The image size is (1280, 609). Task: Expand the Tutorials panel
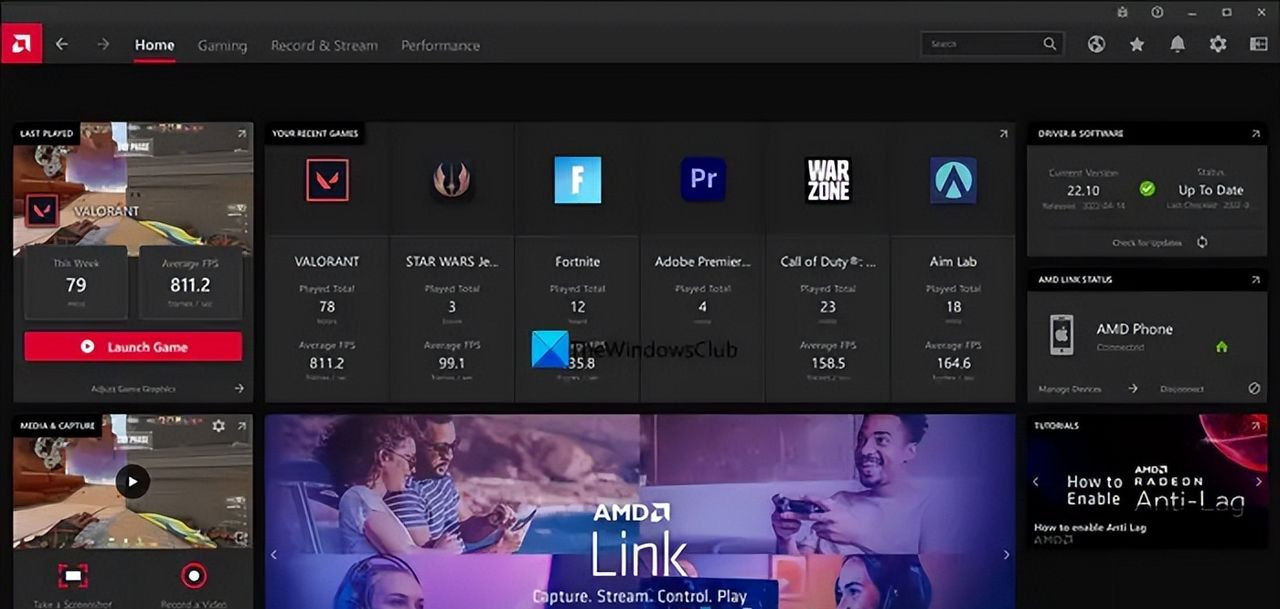[x=1256, y=426]
